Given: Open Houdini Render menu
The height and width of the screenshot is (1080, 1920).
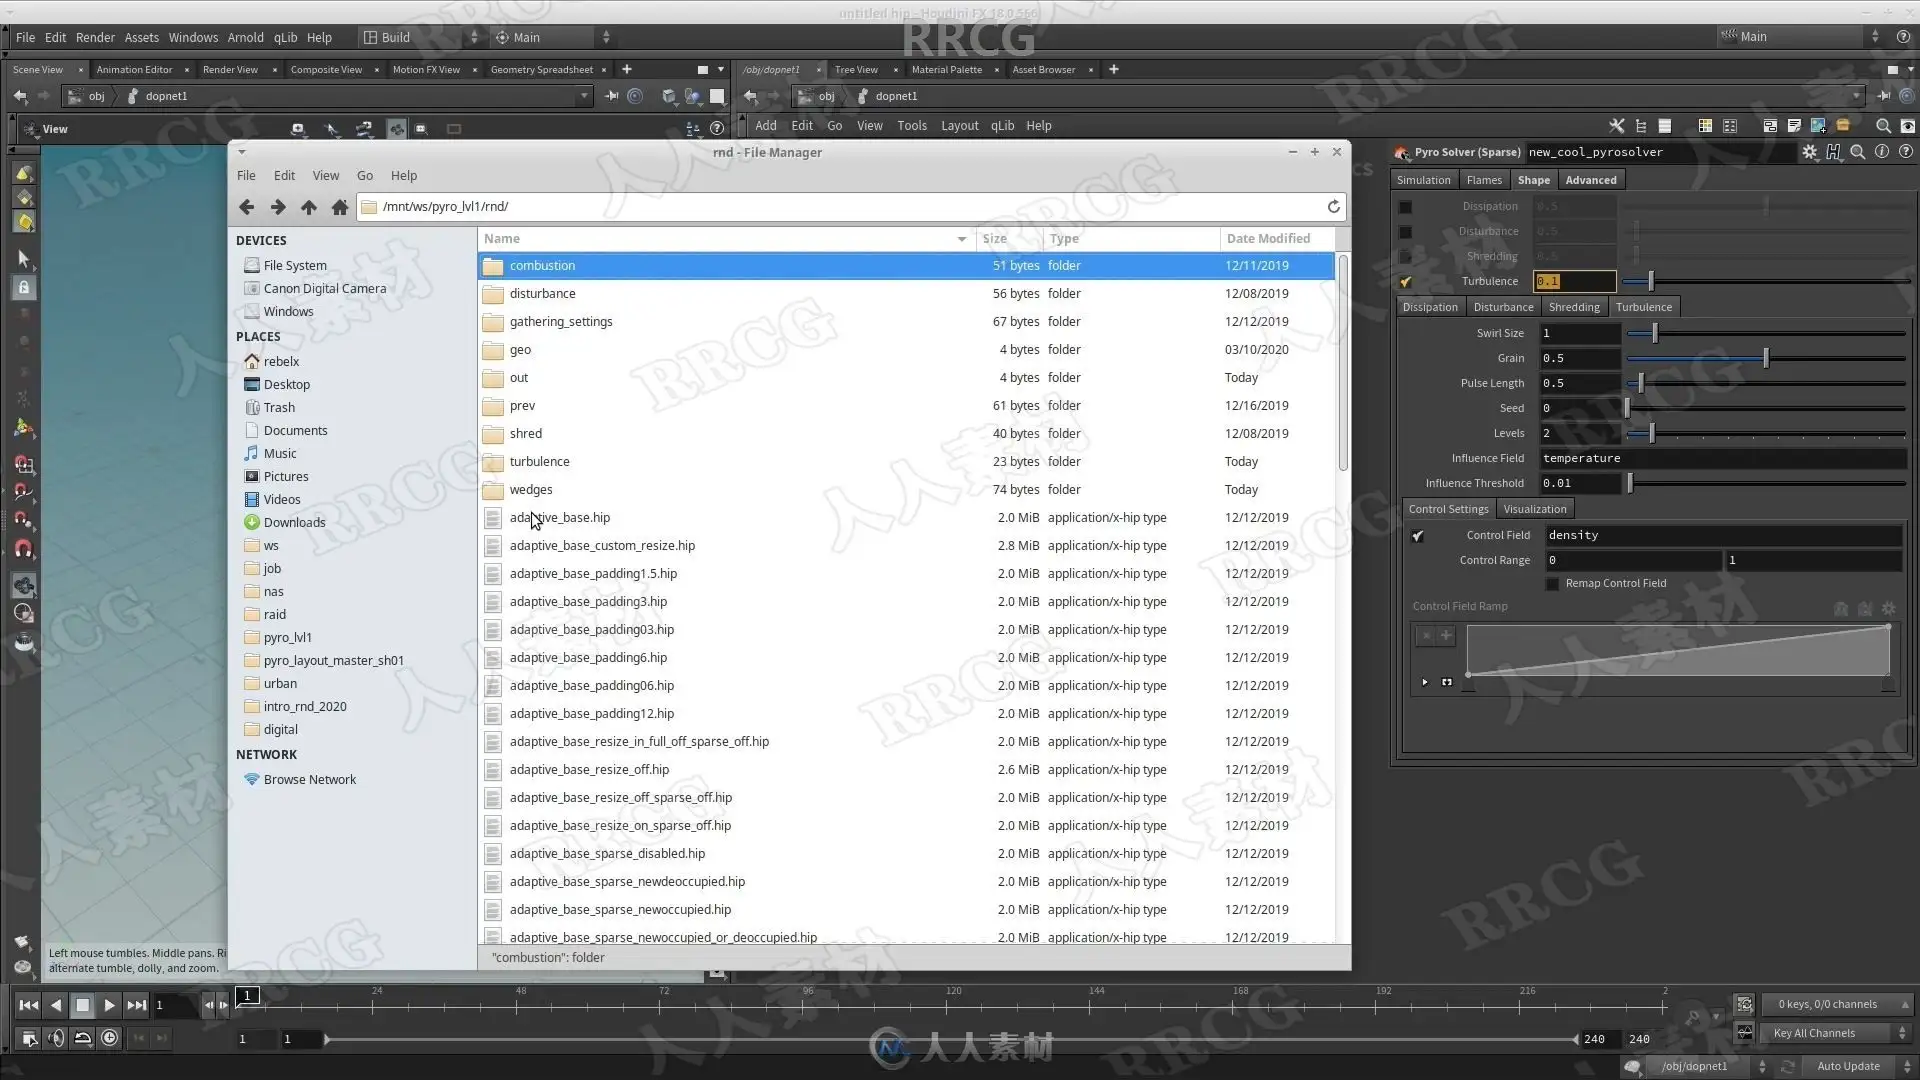Looking at the screenshot, I should pyautogui.click(x=95, y=37).
